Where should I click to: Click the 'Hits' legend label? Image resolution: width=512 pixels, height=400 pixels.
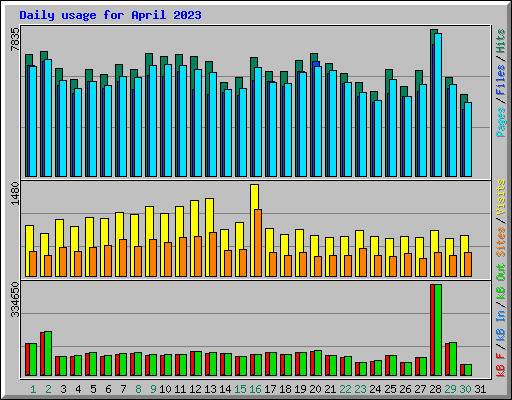point(501,41)
